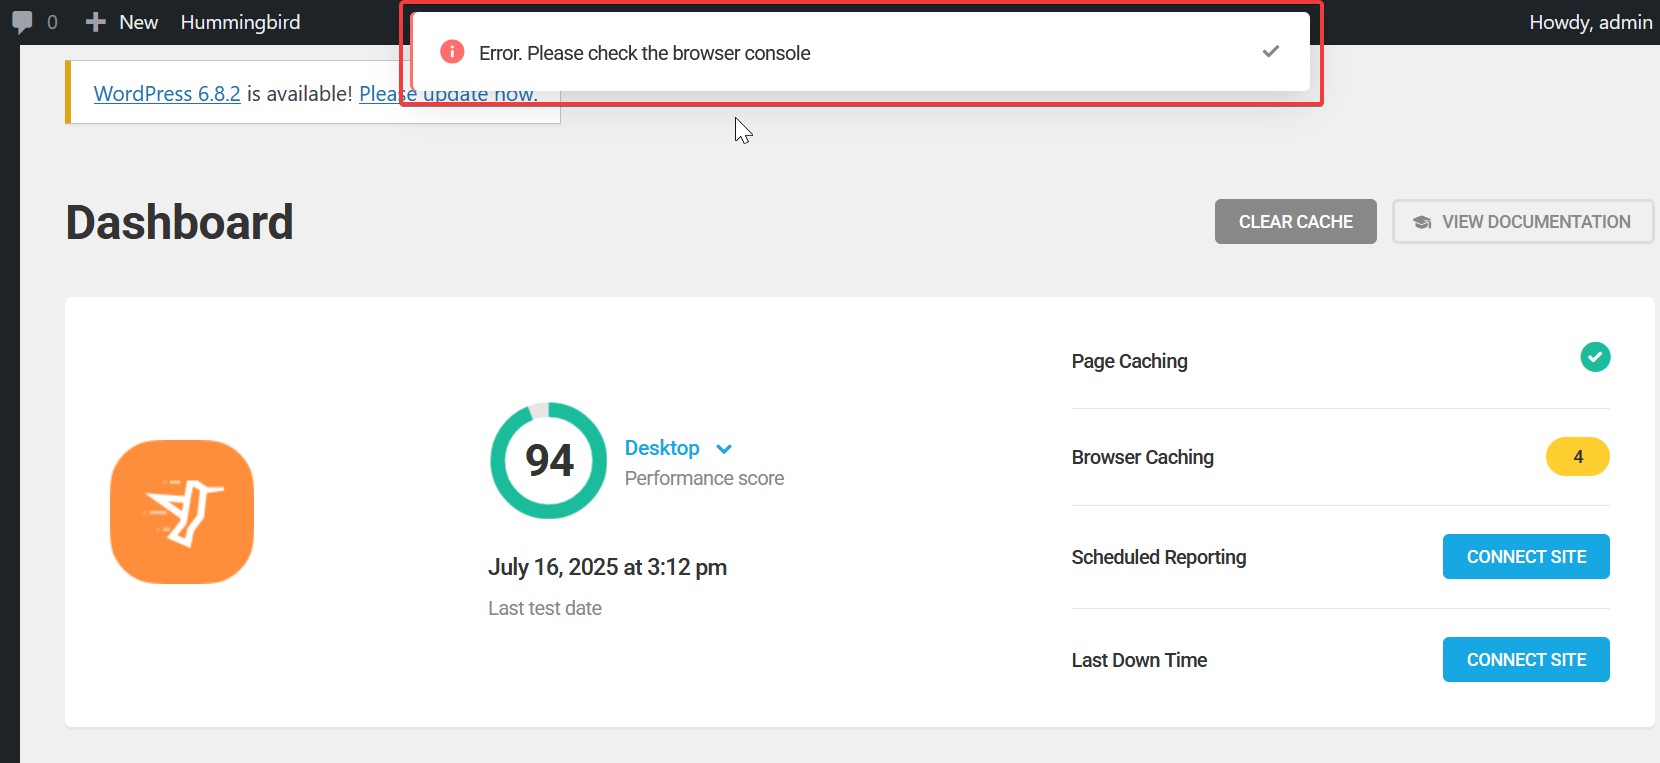Select the Browser Caching row label
Screen dimensions: 1660x763
tap(1142, 458)
